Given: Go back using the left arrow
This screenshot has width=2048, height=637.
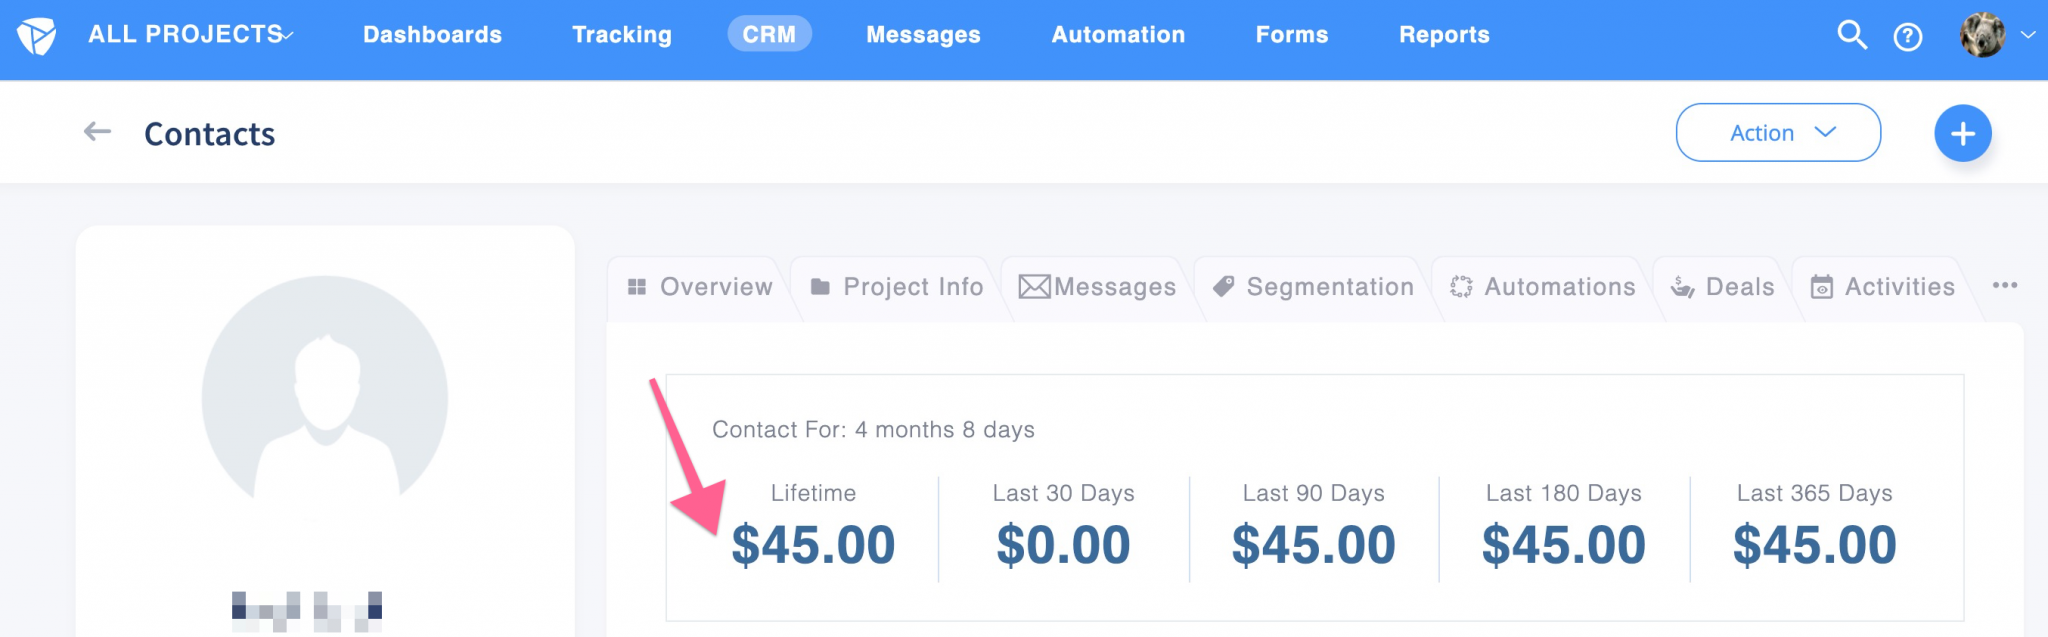Looking at the screenshot, I should click(x=97, y=132).
